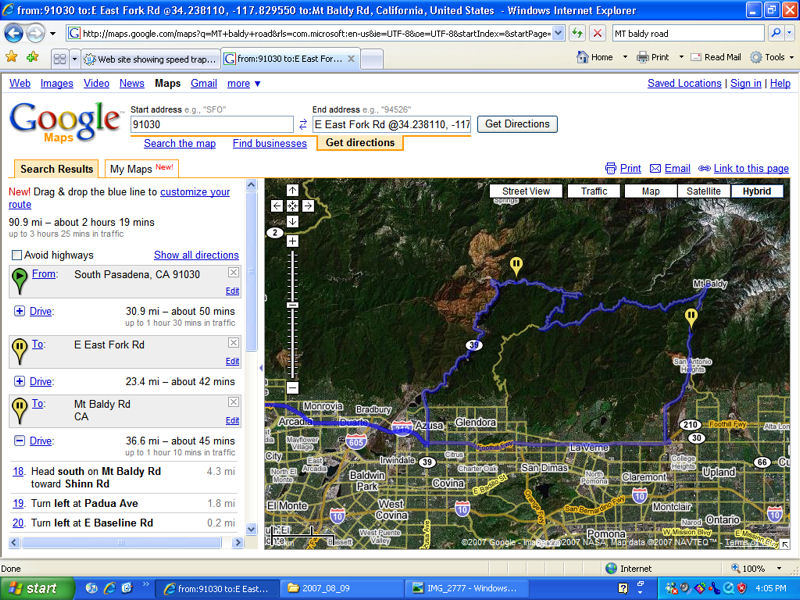Click the browser Back arrow button
The height and width of the screenshot is (600, 800).
click(x=14, y=34)
